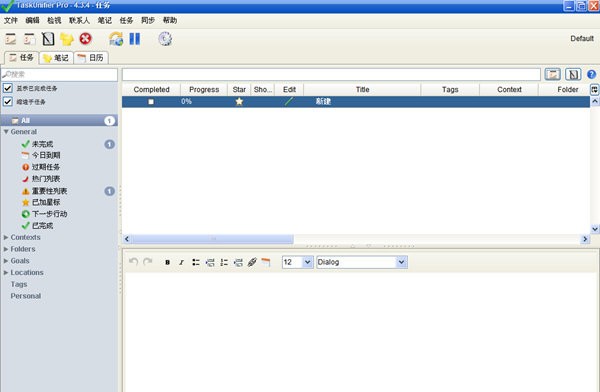Image resolution: width=600 pixels, height=392 pixels.
Task: Click the synchronize icon in toolbar
Action: (116, 39)
